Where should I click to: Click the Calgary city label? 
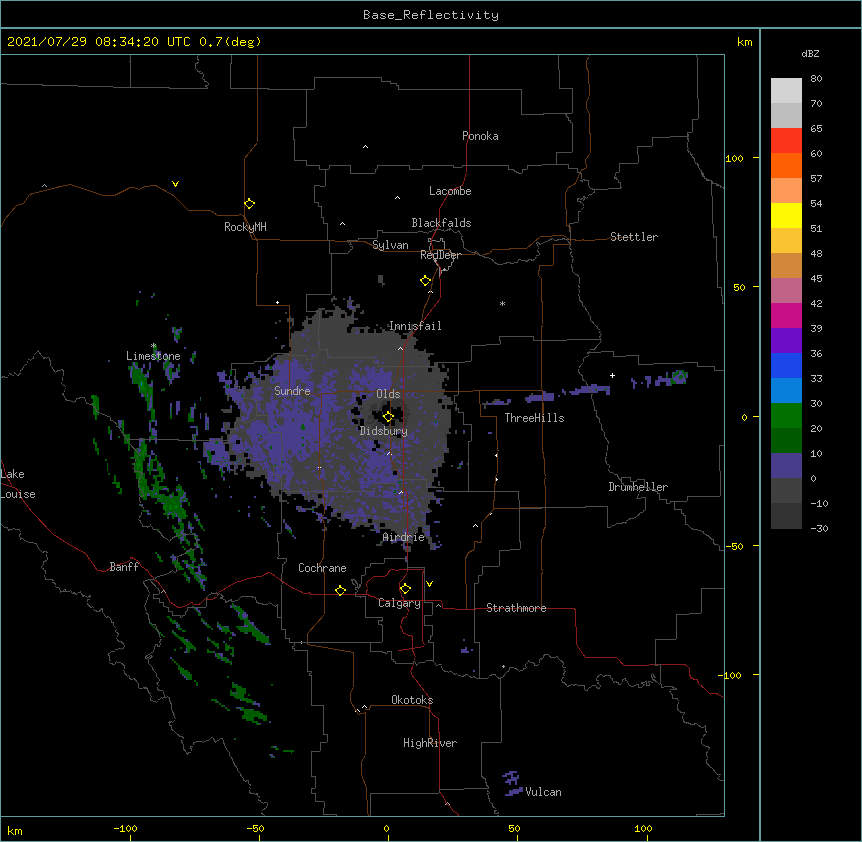click(x=399, y=603)
